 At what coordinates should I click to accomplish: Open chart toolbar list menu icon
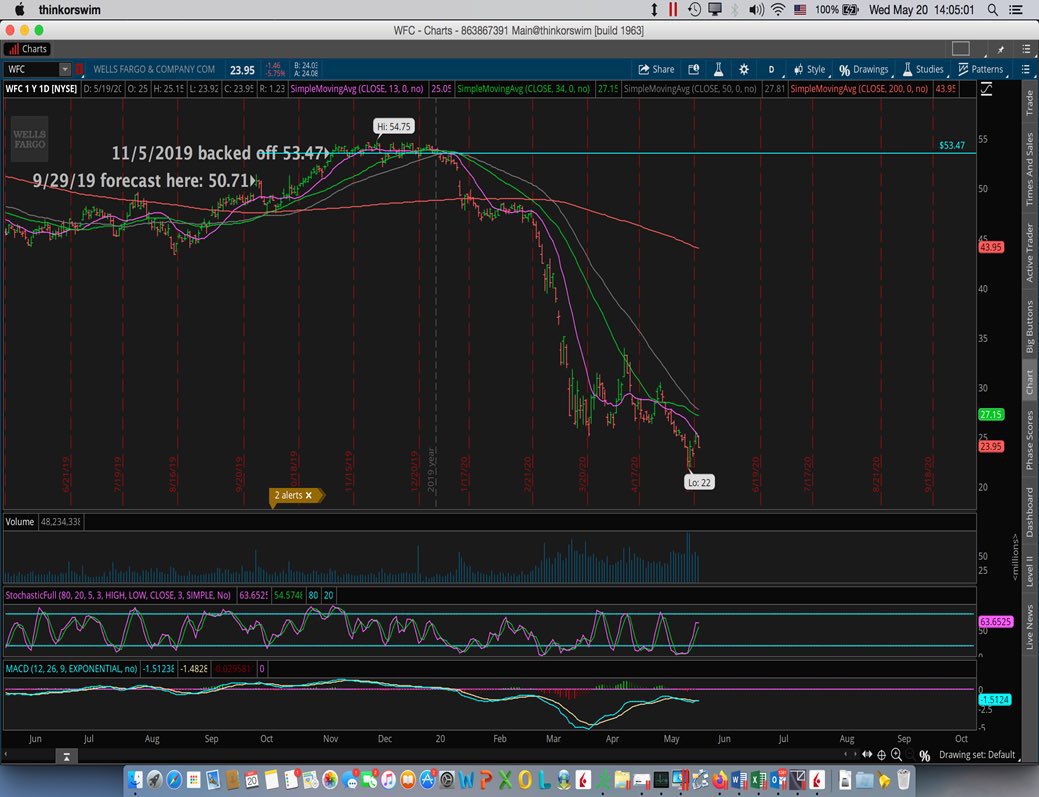pyautogui.click(x=1025, y=70)
